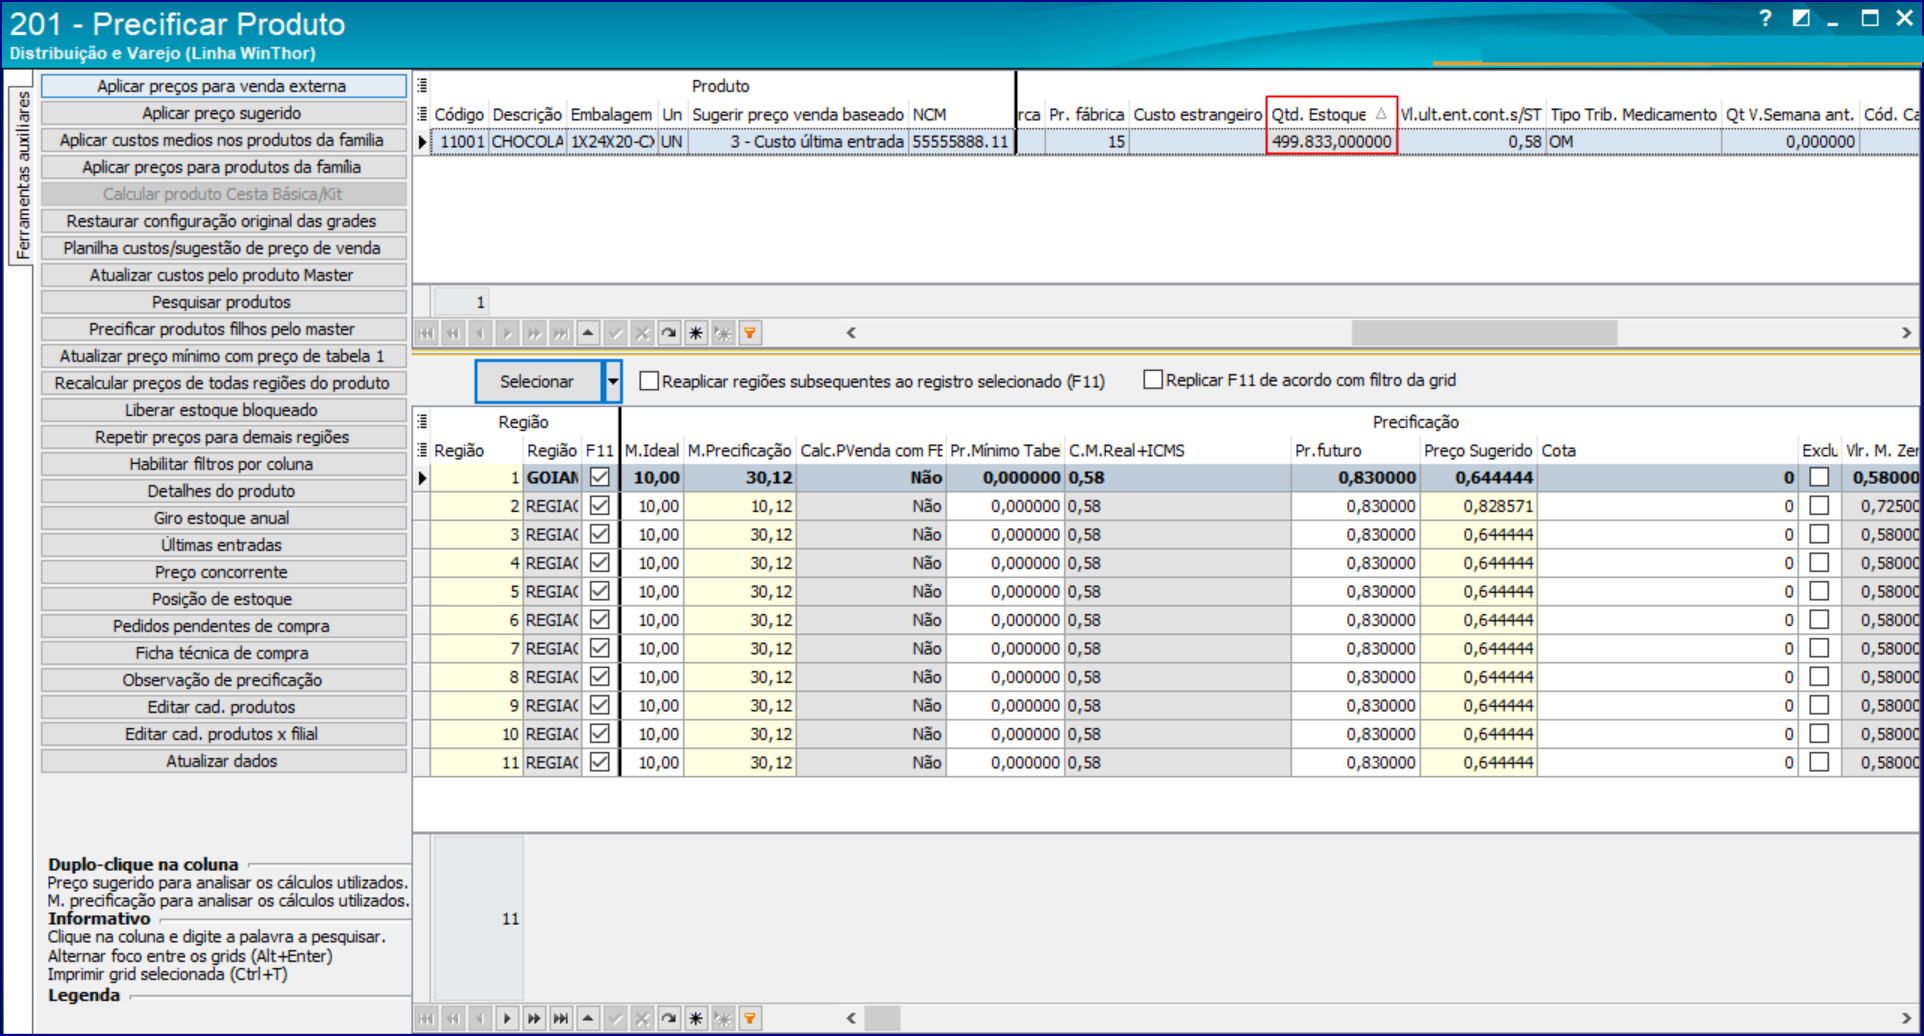
Task: Click Pesquisar produtos button
Action: click(x=222, y=302)
